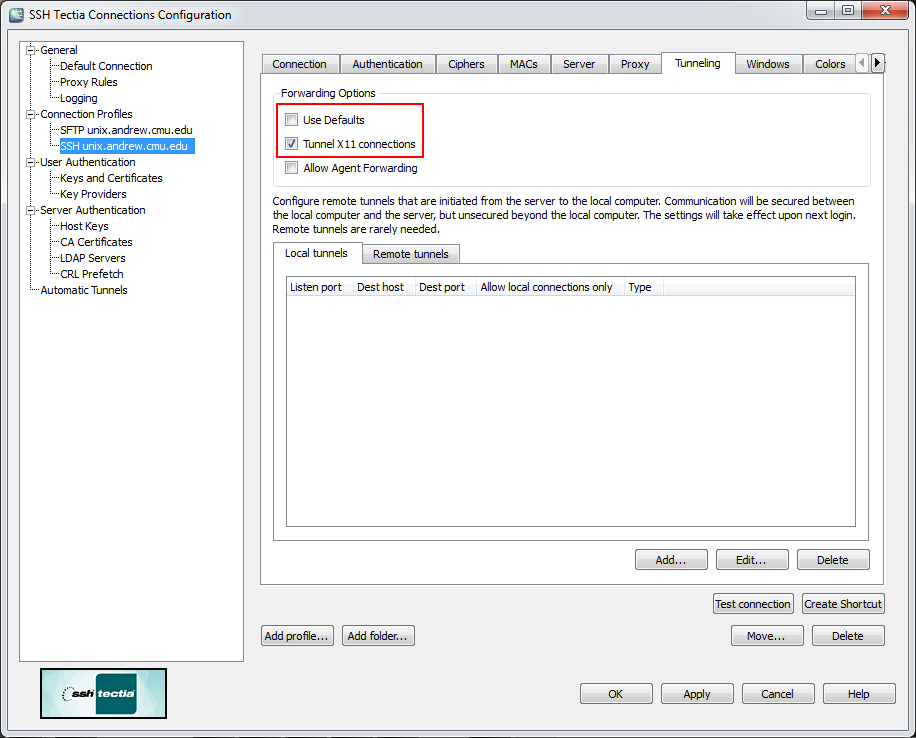Select LDAP Servers in the tree
Viewport: 916px width, 738px height.
(93, 258)
